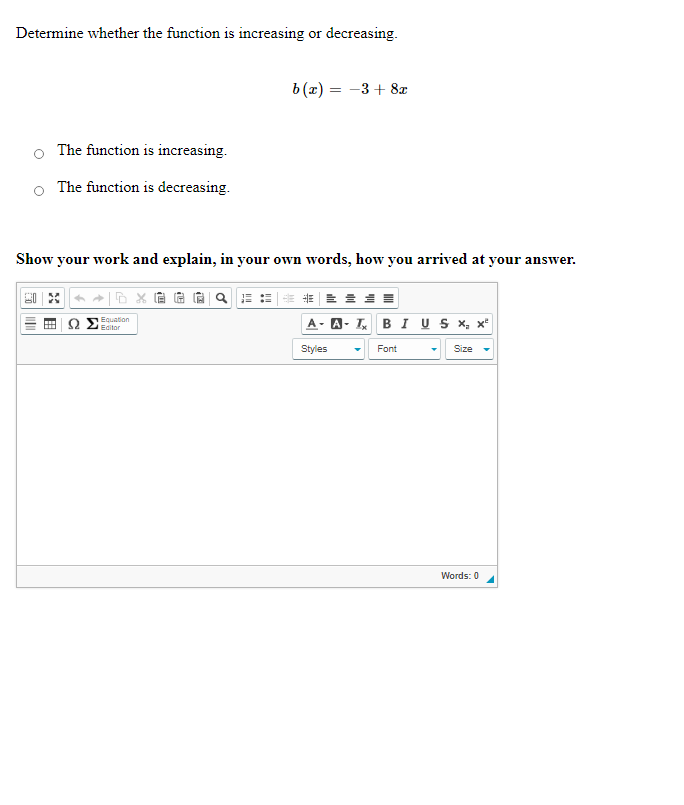Toggle underline formatting

click(425, 323)
